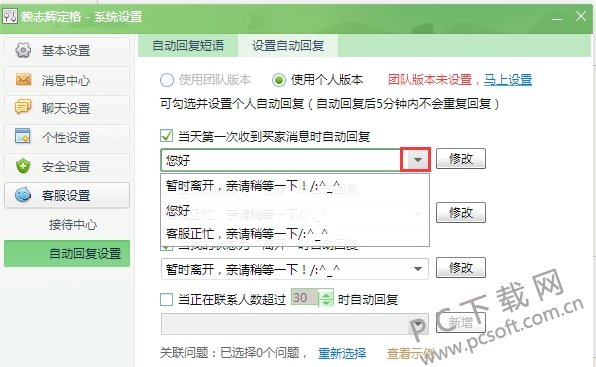
Task: Choose 客服正忙，亲请稍等一下 from the list
Action: [295, 234]
